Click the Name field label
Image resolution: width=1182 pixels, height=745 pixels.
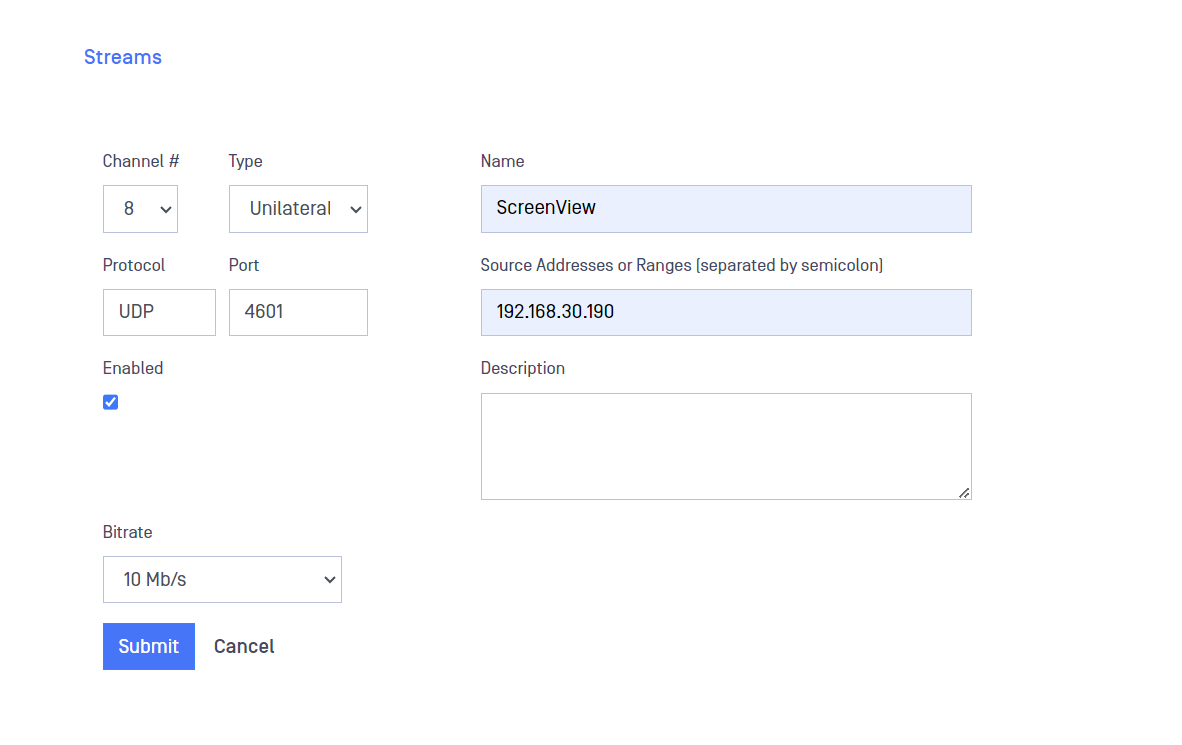coord(502,161)
